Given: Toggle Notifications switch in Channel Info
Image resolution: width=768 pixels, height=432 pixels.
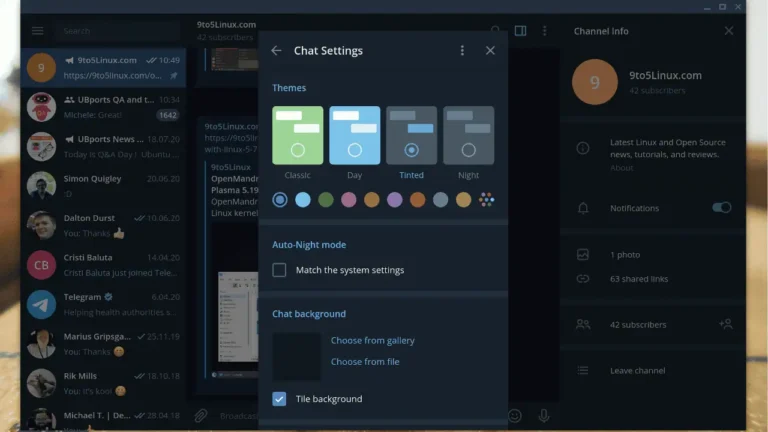Looking at the screenshot, I should tap(721, 208).
